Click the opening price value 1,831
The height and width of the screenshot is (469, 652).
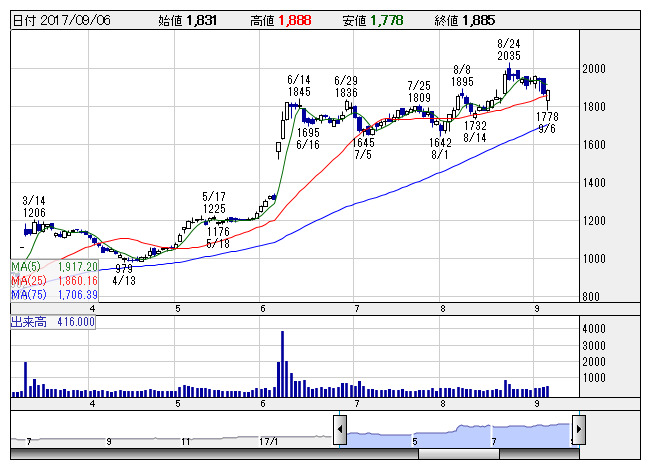pyautogui.click(x=202, y=20)
